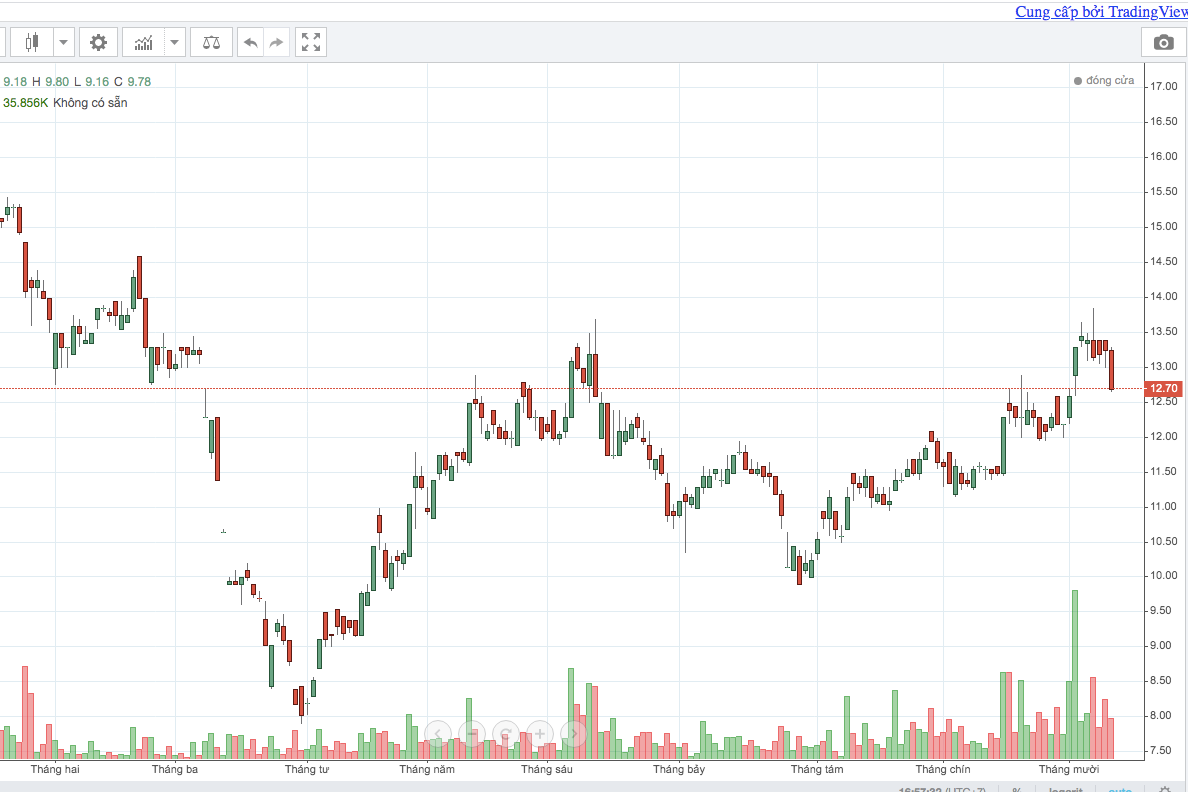Zoom in using the plus navigation button
1188x792 pixels.
[x=540, y=734]
